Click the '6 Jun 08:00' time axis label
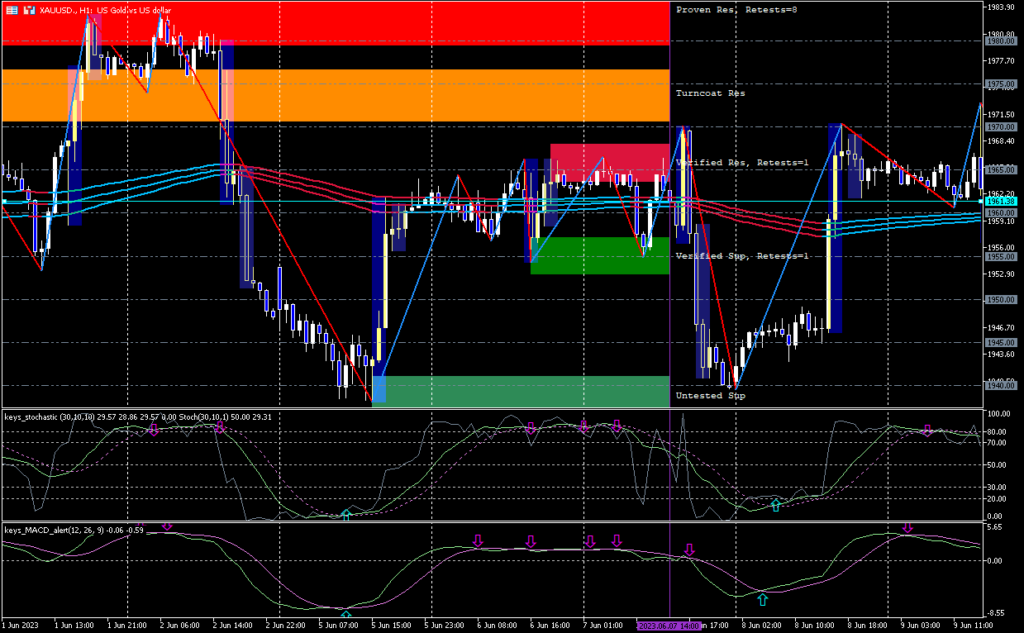The width and height of the screenshot is (1024, 633). tap(498, 626)
